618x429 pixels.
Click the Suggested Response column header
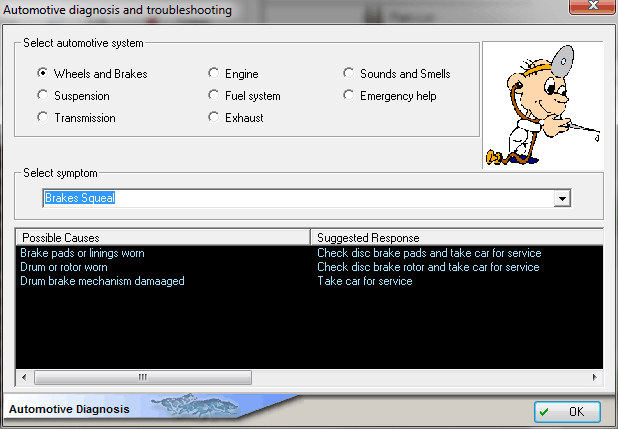(455, 237)
